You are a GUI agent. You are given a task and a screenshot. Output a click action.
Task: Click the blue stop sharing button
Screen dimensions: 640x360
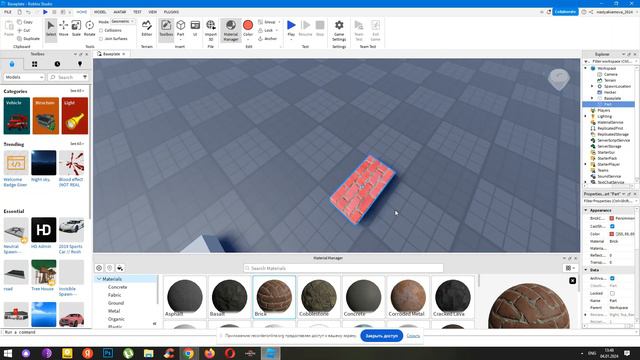pyautogui.click(x=382, y=336)
